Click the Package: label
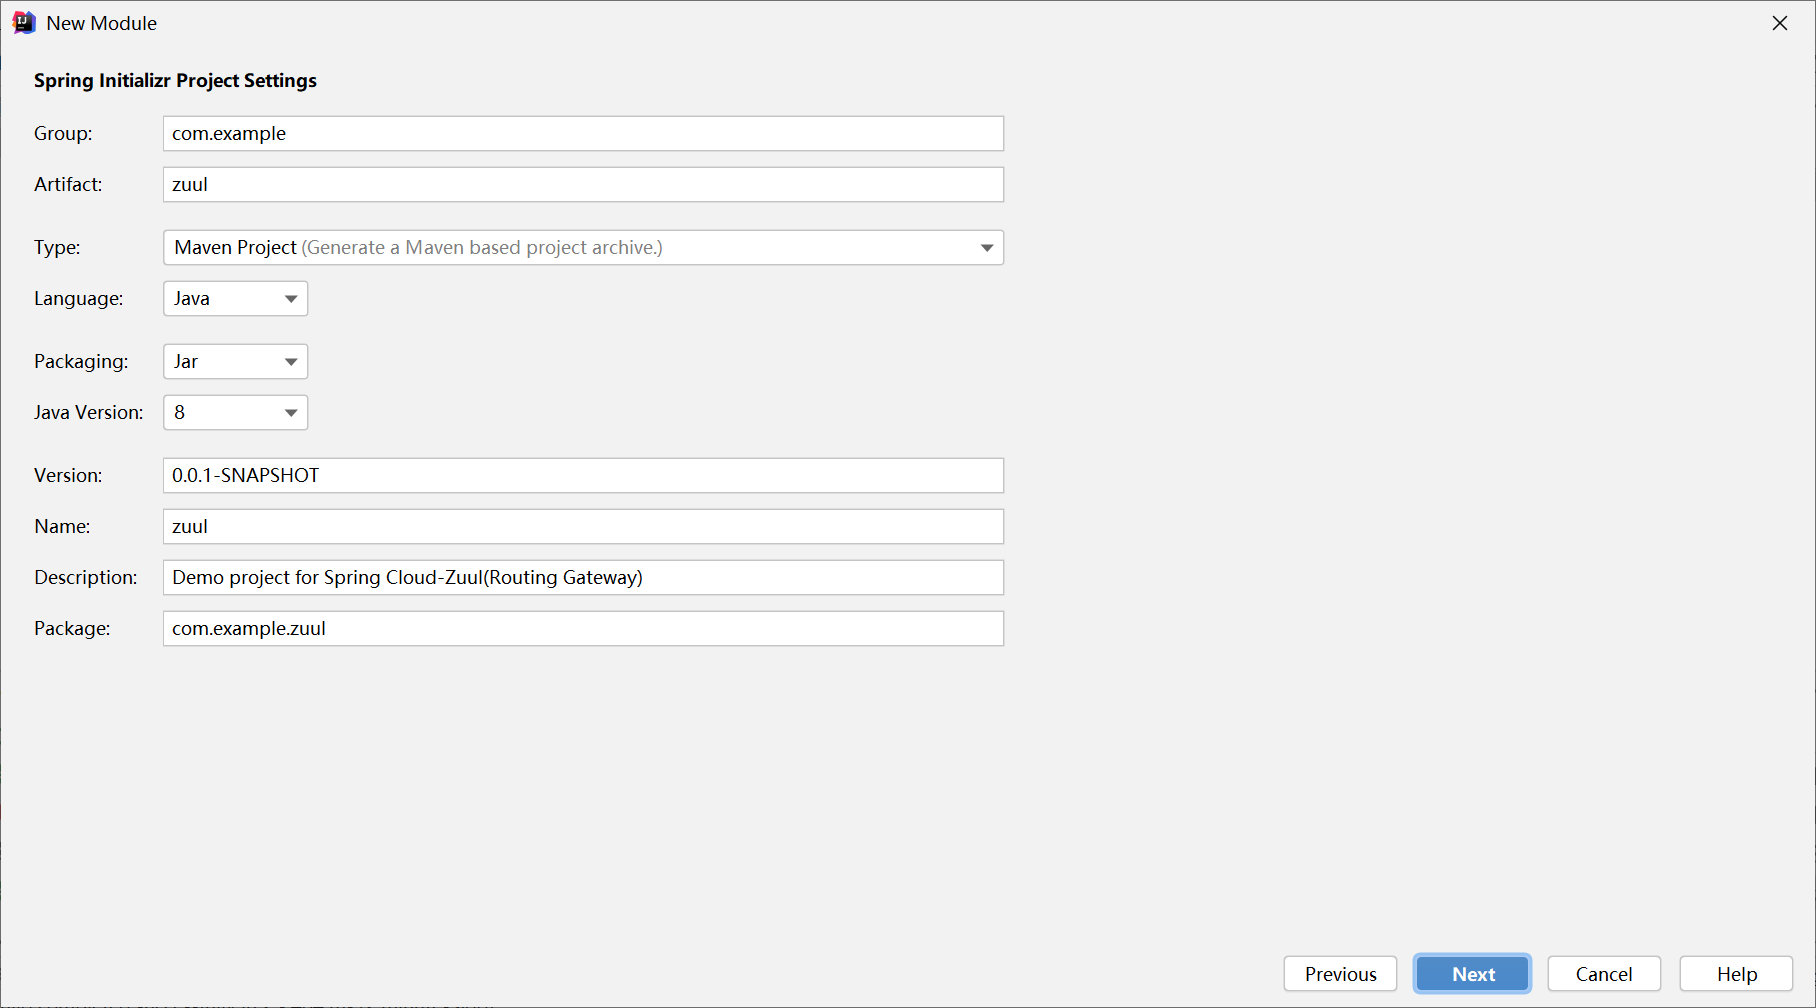Viewport: 1816px width, 1008px height. point(72,628)
